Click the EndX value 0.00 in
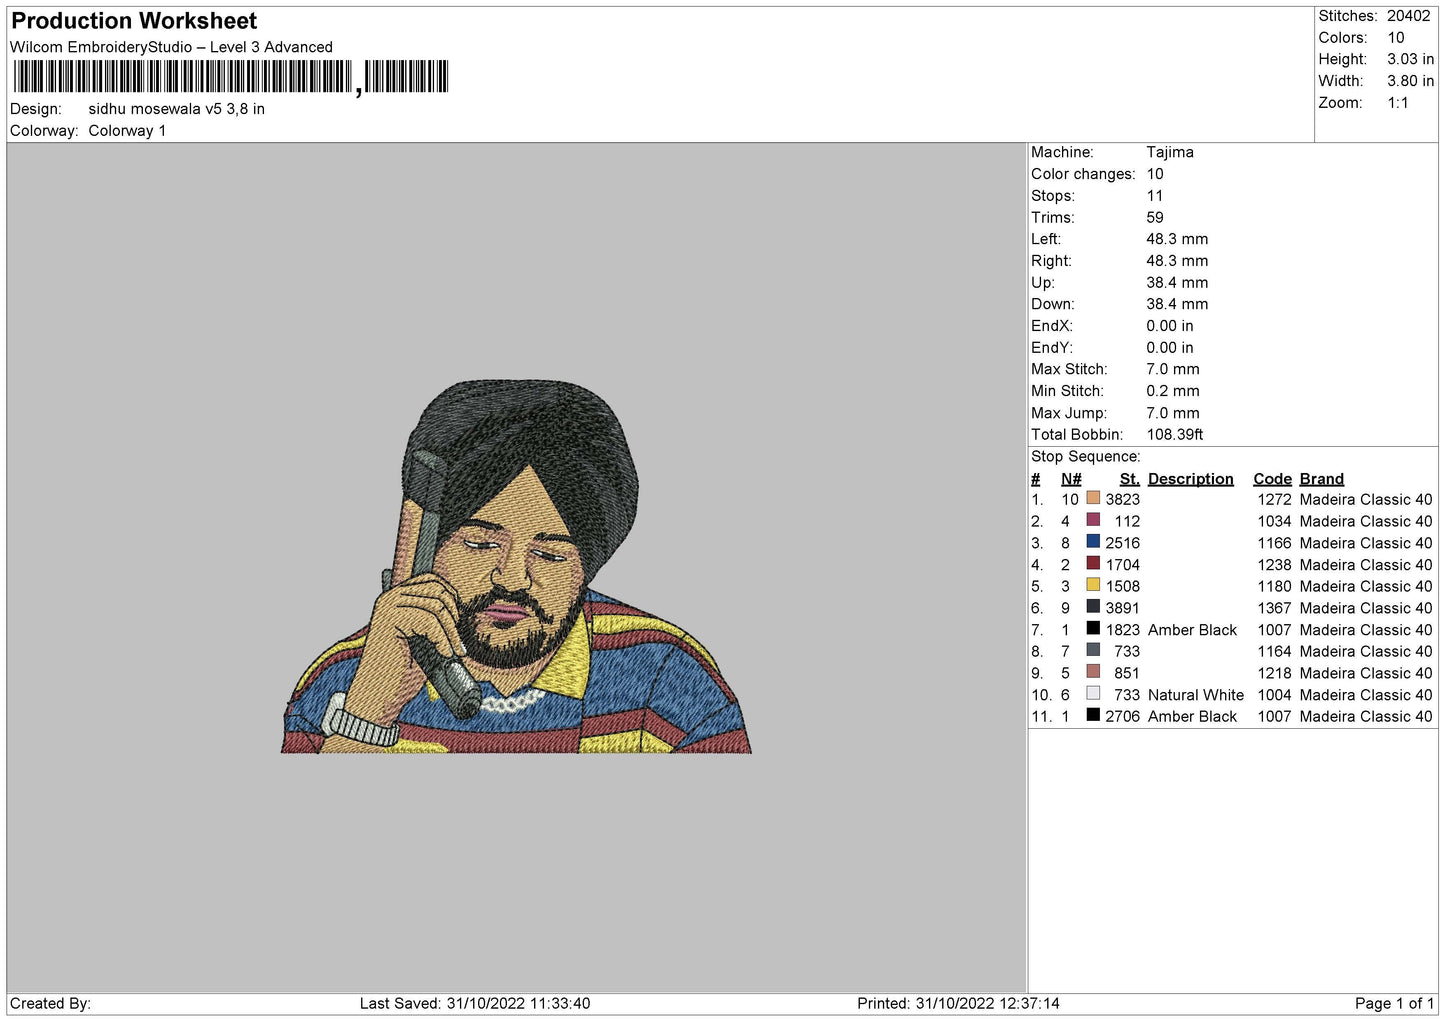 [1170, 326]
